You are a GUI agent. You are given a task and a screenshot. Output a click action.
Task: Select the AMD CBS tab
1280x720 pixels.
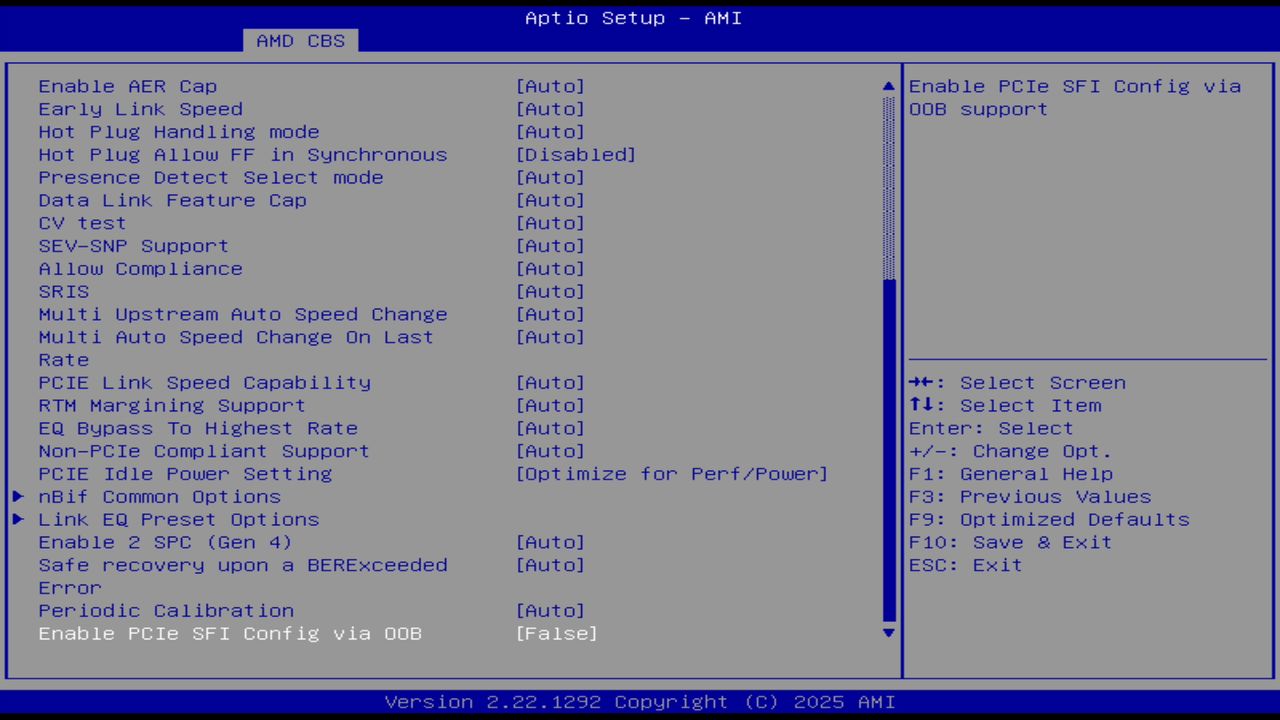(300, 41)
